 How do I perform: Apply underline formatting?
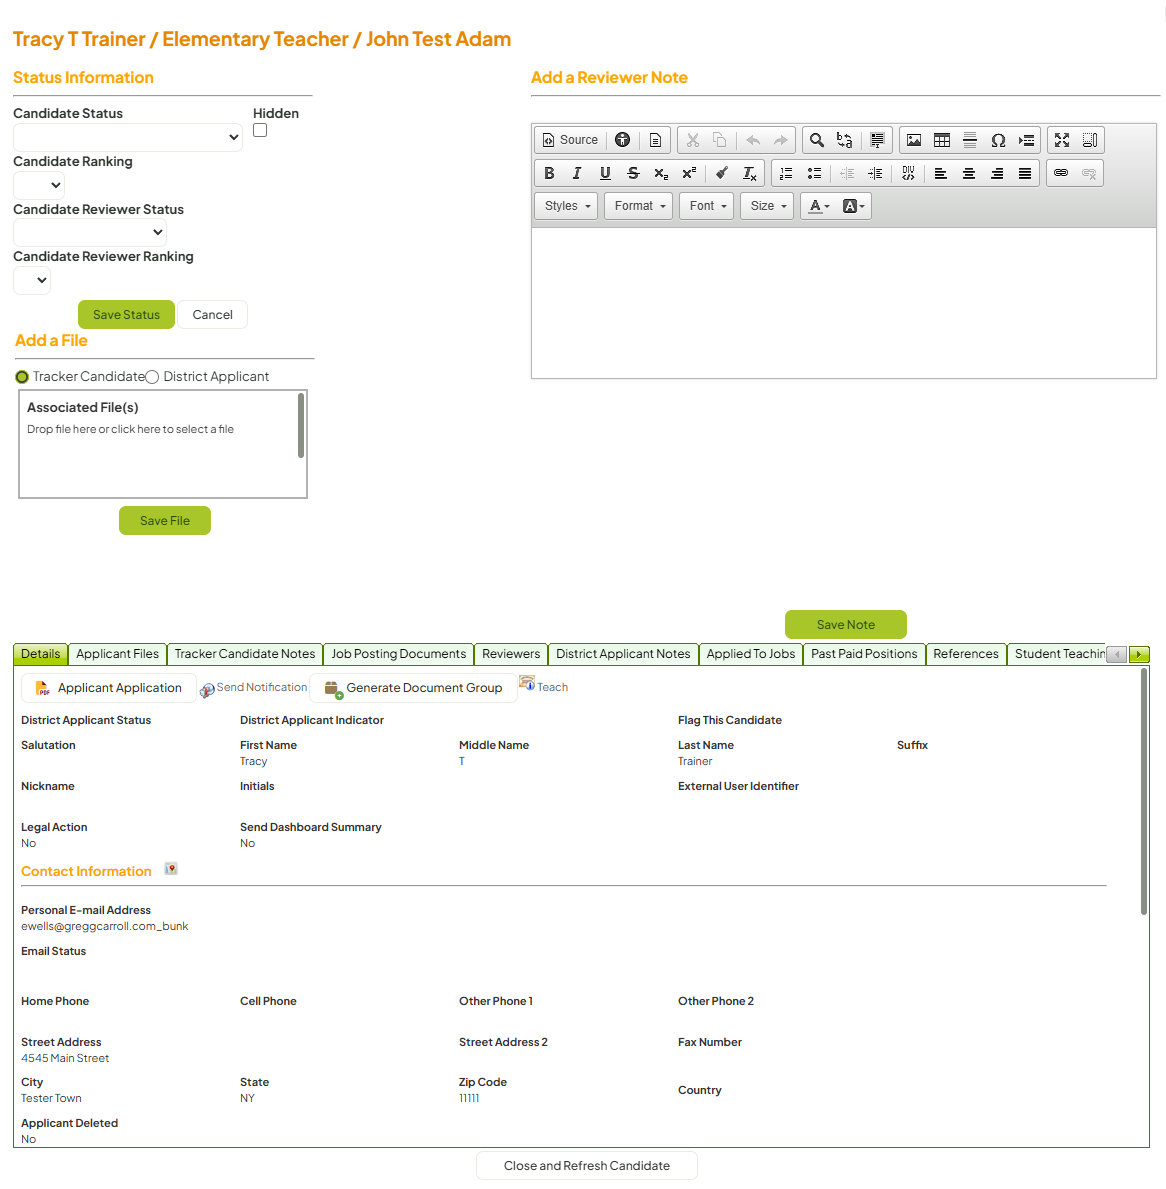tap(605, 174)
